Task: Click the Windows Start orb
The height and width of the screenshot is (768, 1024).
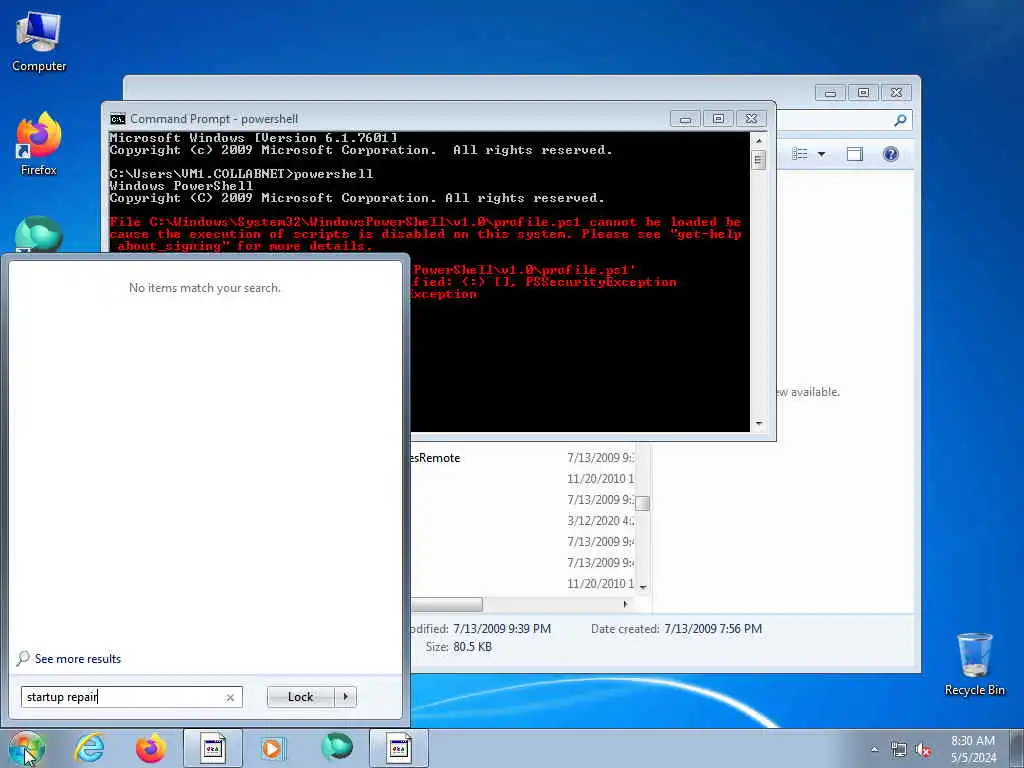Action: [26, 748]
